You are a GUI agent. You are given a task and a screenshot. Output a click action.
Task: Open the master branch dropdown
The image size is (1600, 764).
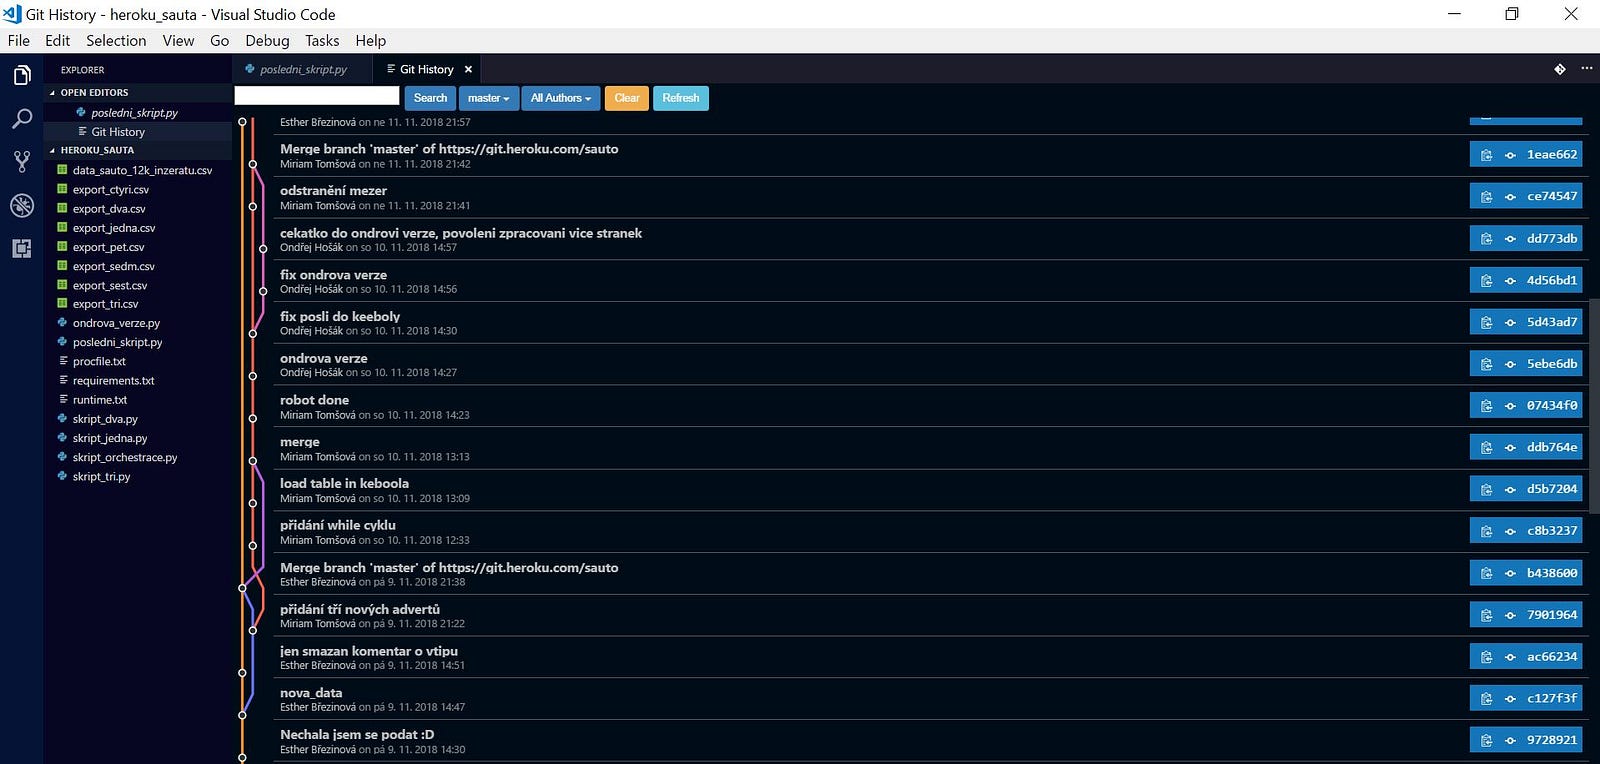coord(488,98)
